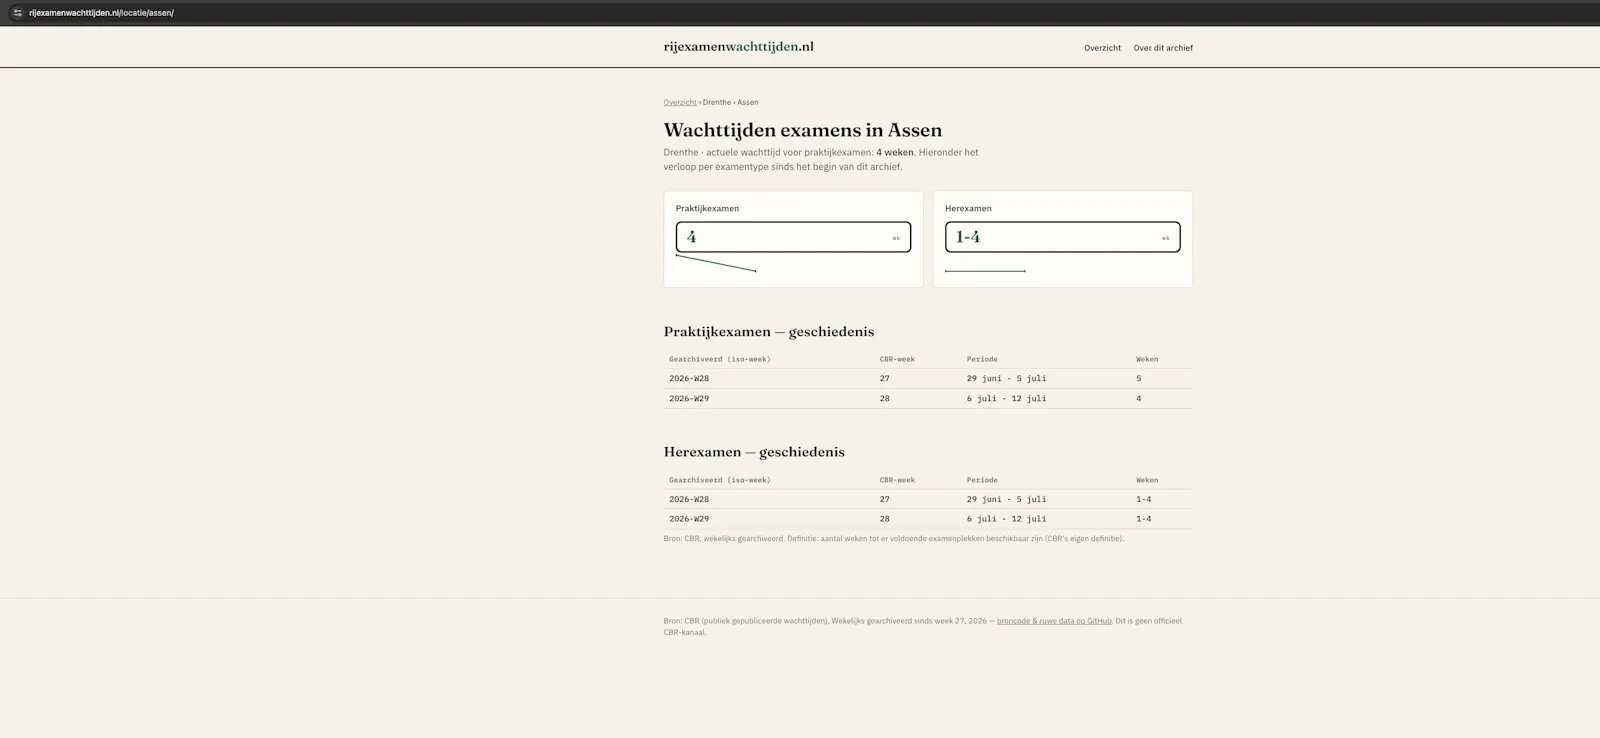Select '6 juli - 12 juli' in Praktijkexamen table
The width and height of the screenshot is (1600, 738).
pos(1006,398)
